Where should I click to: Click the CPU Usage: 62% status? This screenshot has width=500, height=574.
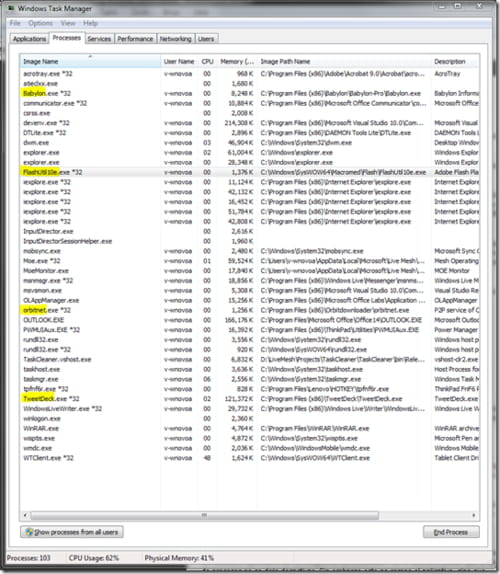pos(94,558)
